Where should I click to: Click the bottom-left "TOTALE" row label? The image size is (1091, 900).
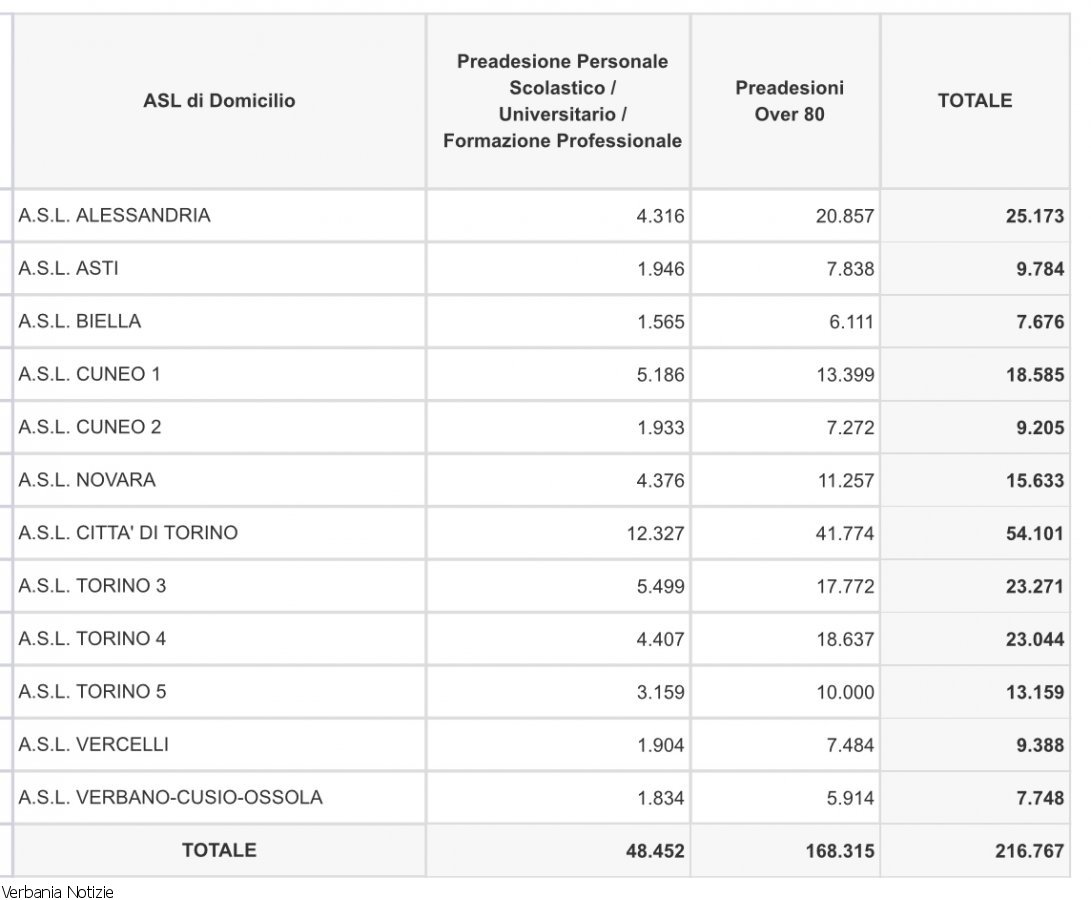219,850
